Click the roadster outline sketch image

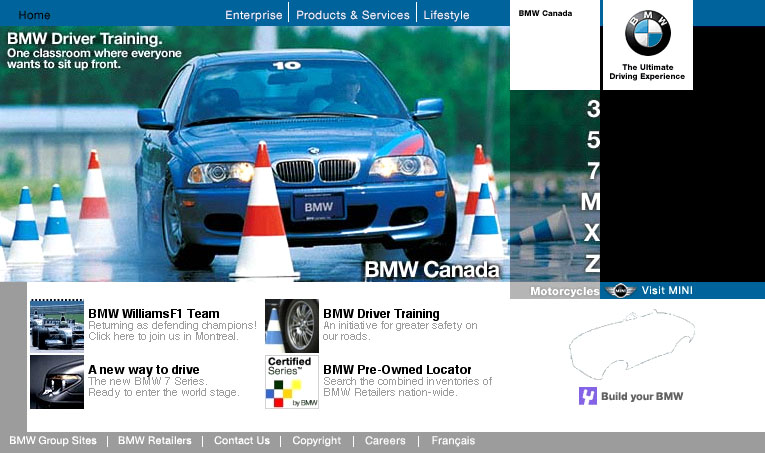[632, 344]
